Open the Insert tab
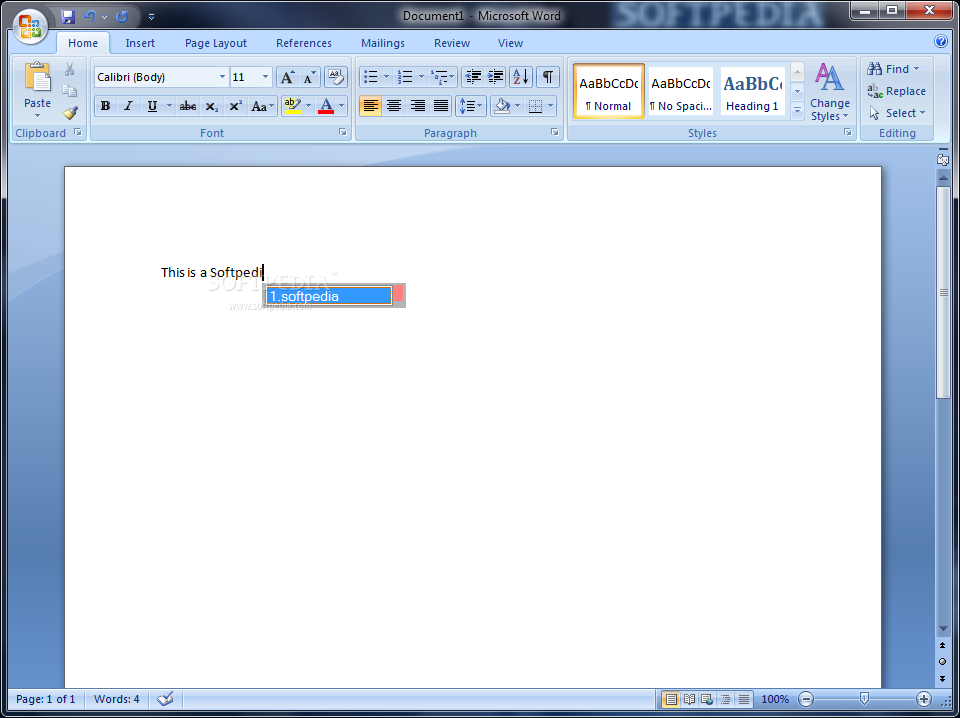 140,43
